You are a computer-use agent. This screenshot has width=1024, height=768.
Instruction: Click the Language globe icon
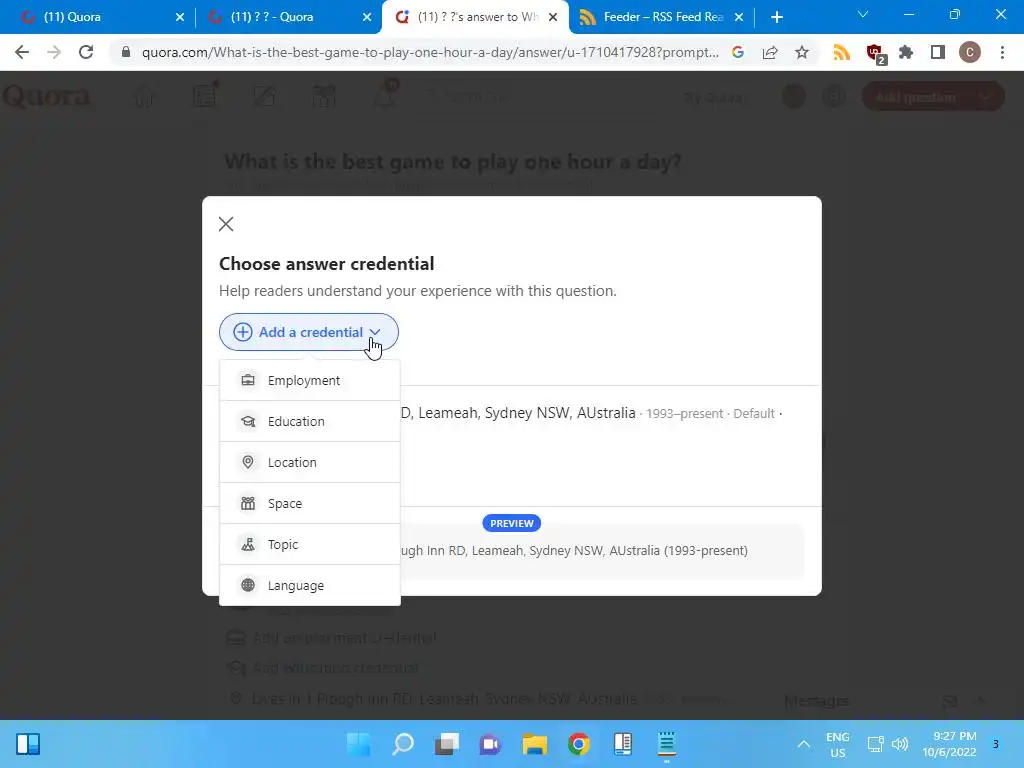point(248,585)
